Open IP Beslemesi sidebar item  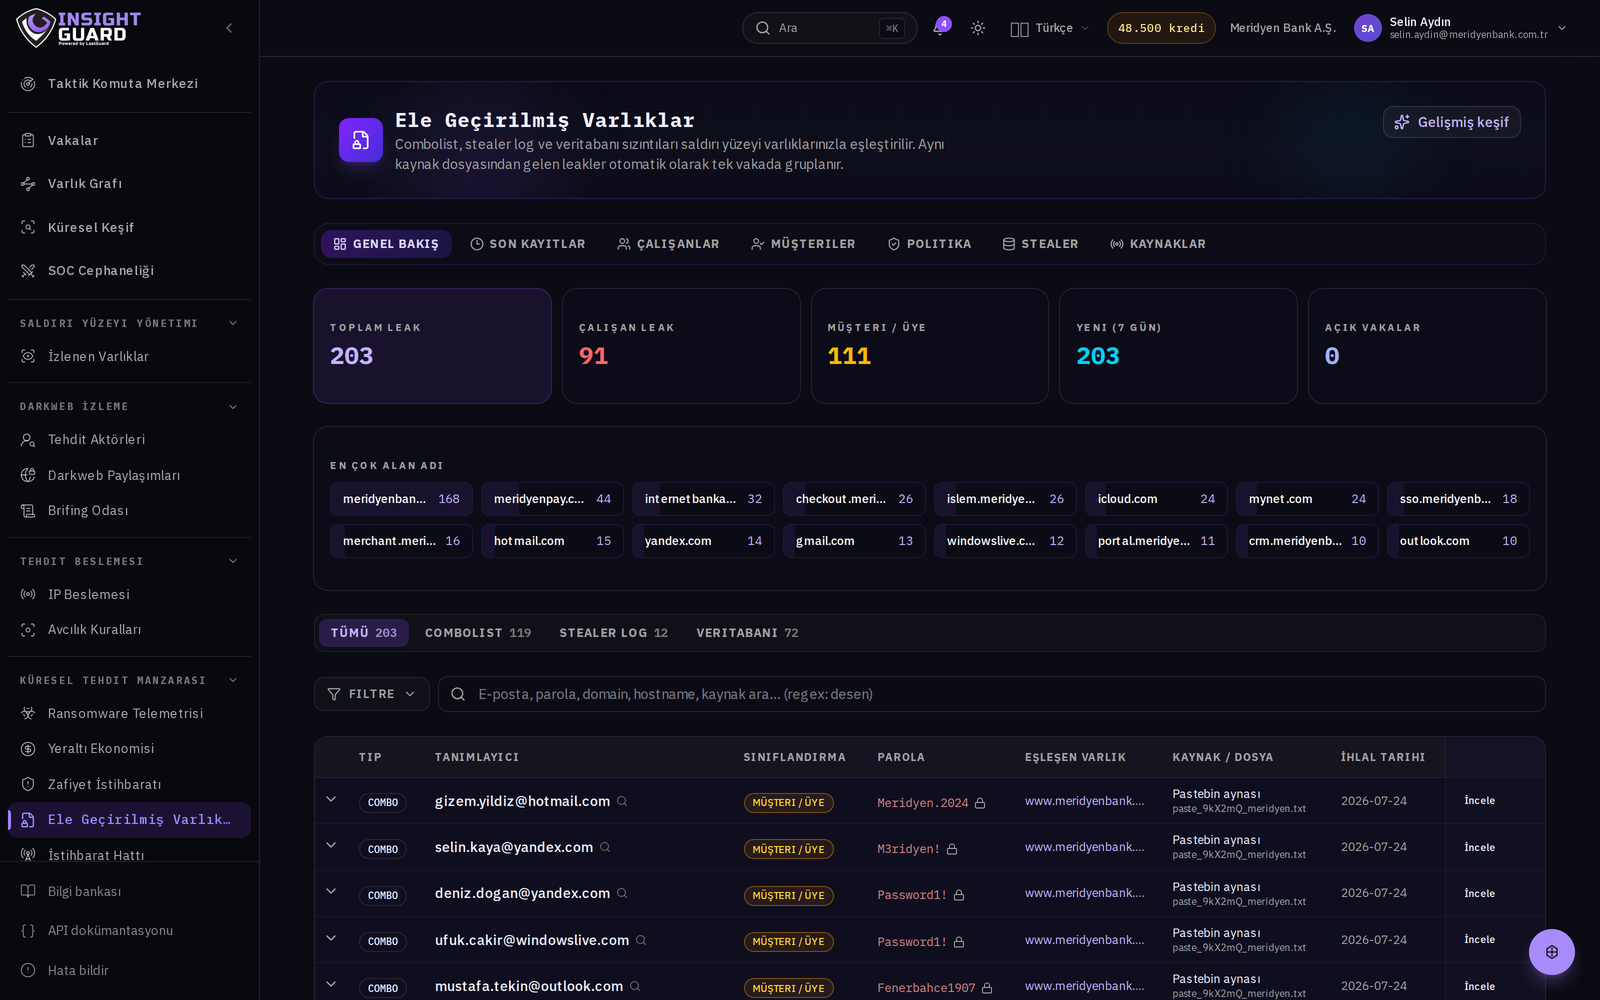(x=129, y=595)
